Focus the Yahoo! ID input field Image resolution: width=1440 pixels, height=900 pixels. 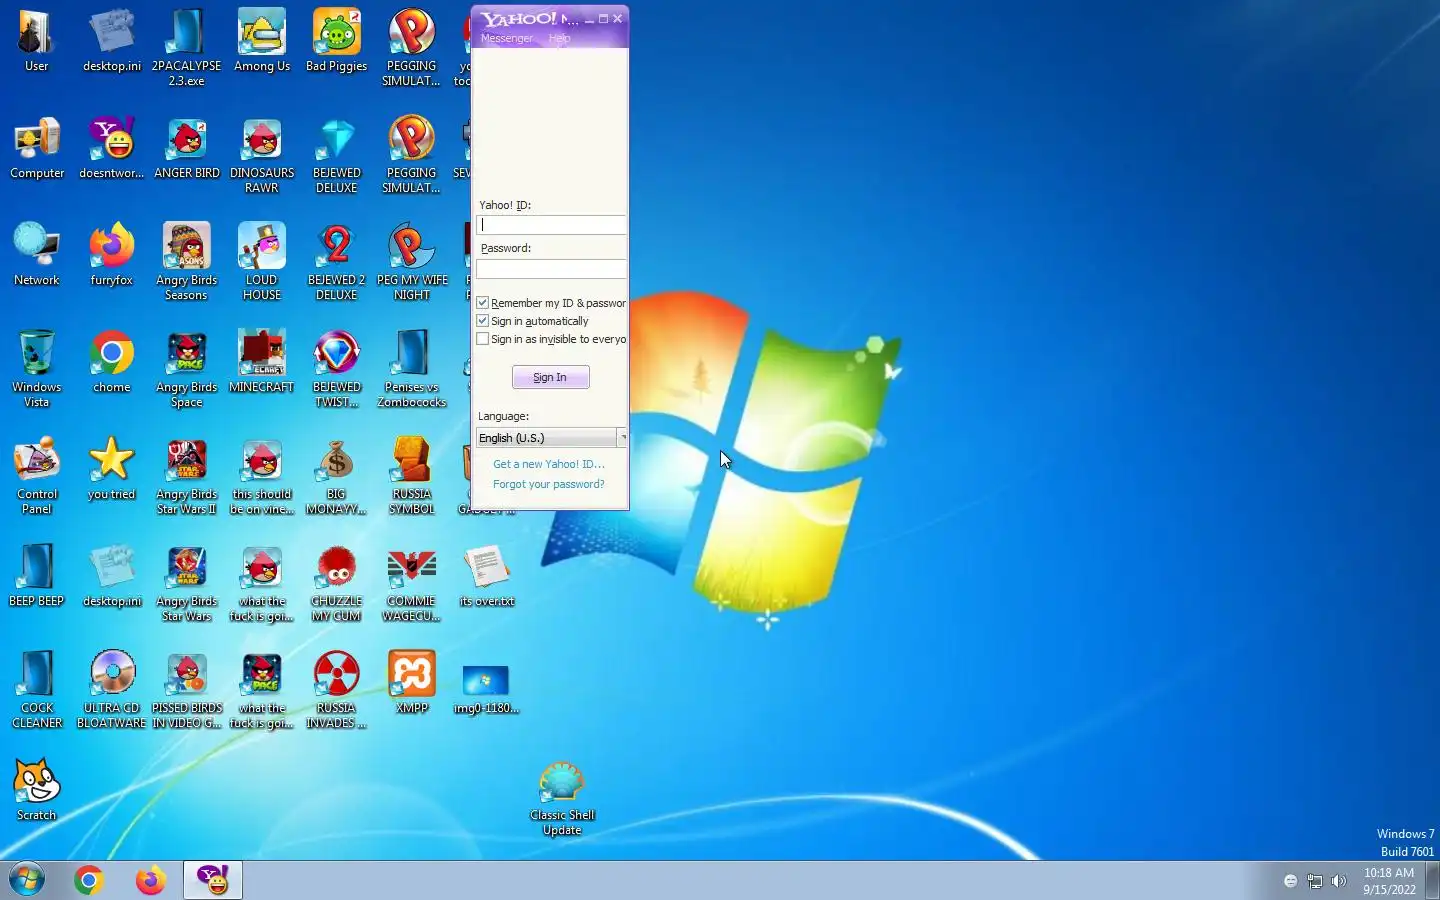551,225
